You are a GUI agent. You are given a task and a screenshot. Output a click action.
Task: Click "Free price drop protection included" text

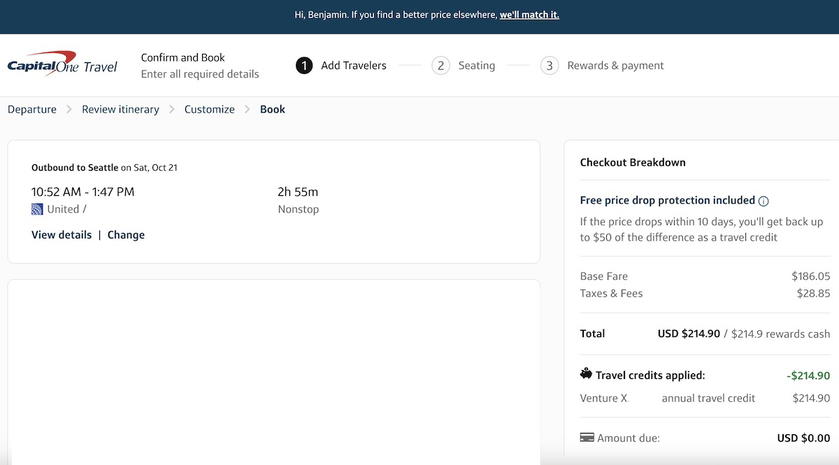(x=667, y=200)
